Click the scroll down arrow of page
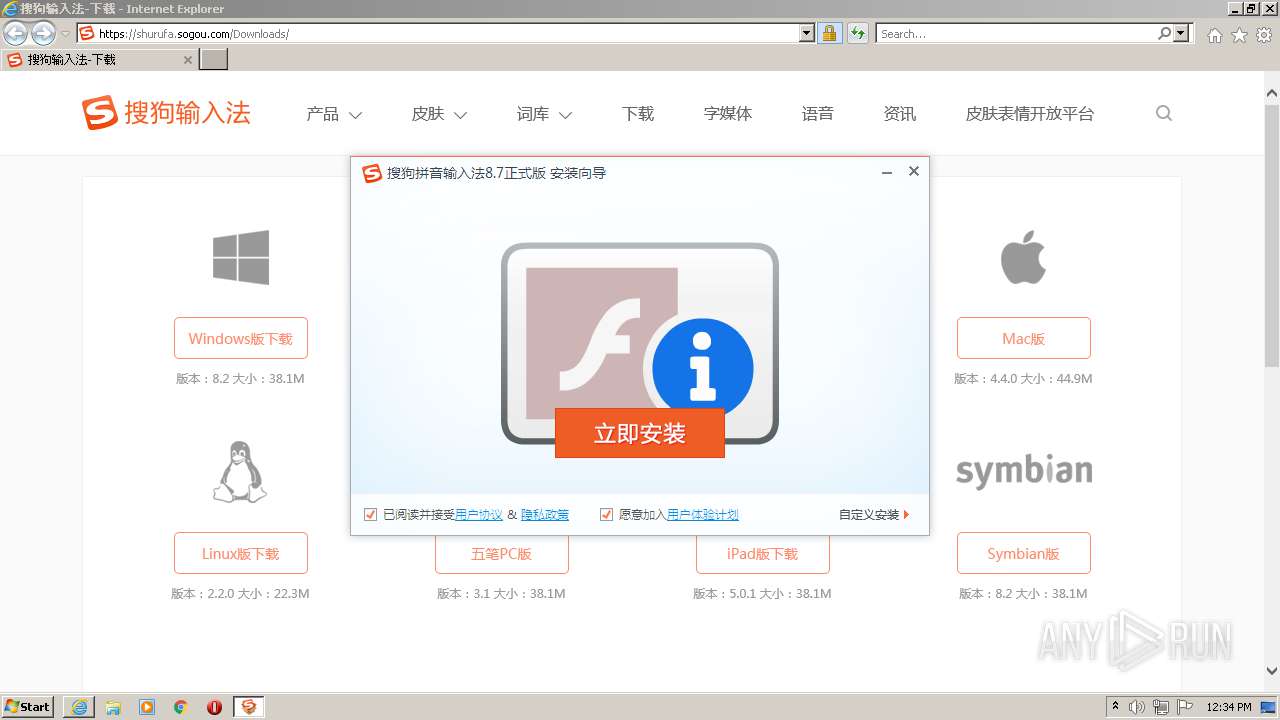The image size is (1280, 720). [1272, 671]
